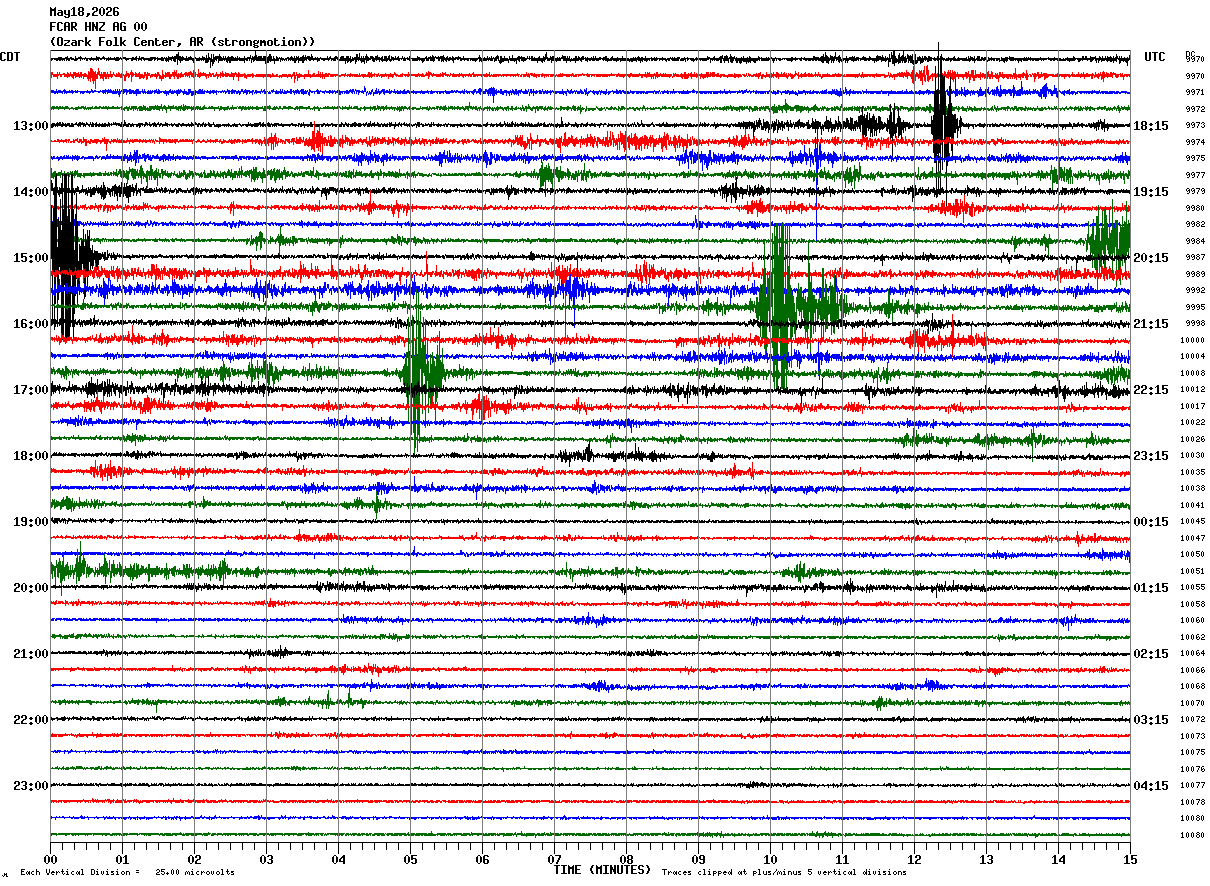
Task: Click the minute 07 tick label
Action: 554,859
